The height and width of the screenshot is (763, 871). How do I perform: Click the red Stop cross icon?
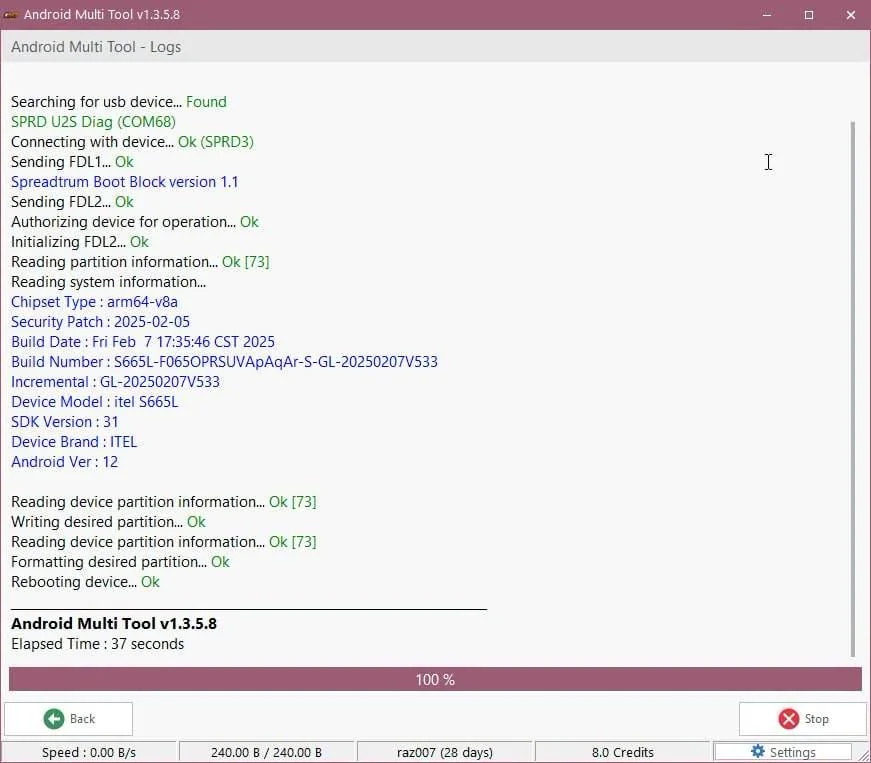788,719
